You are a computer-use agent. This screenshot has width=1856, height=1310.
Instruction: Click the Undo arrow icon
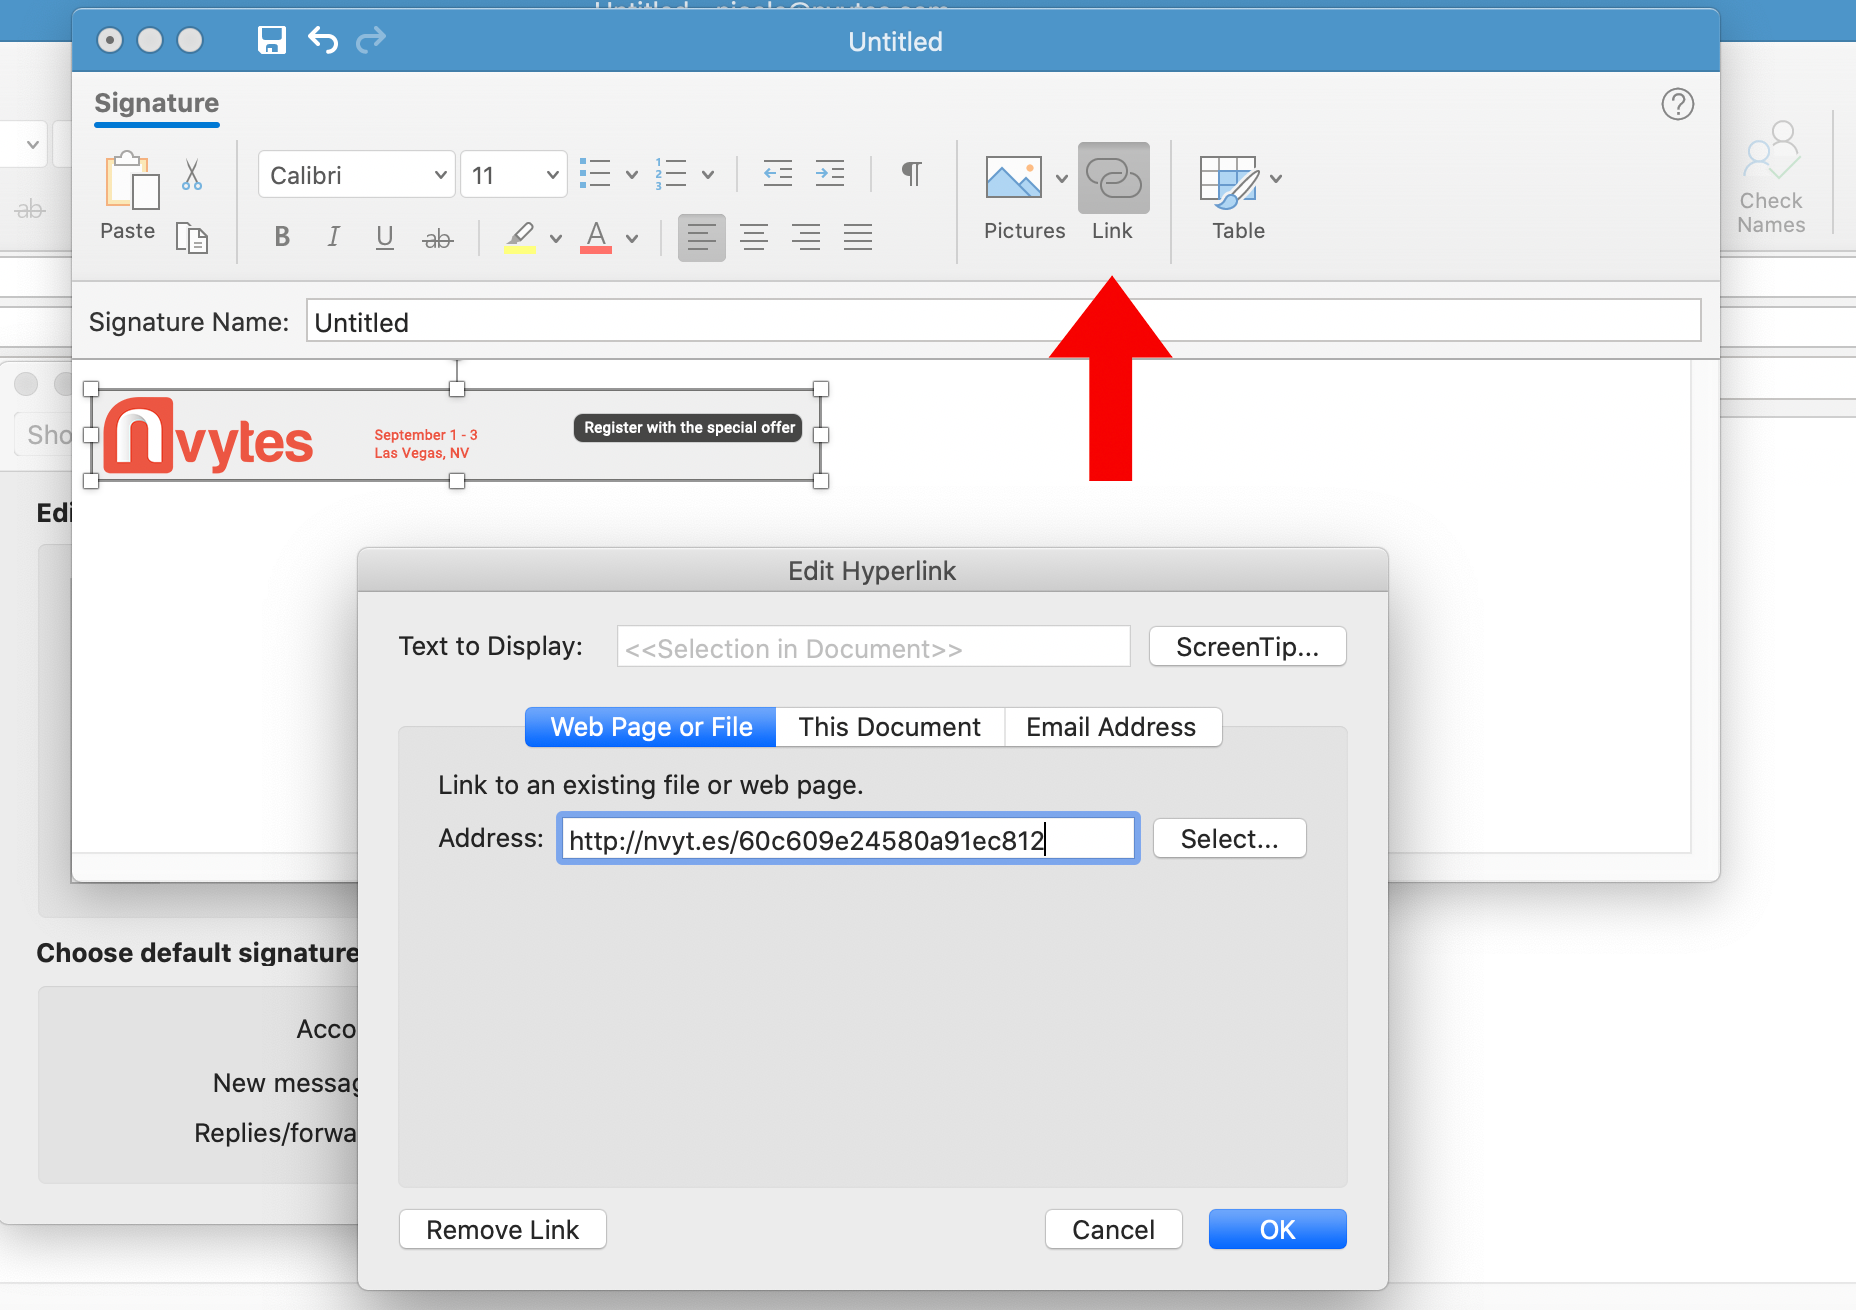pyautogui.click(x=322, y=40)
